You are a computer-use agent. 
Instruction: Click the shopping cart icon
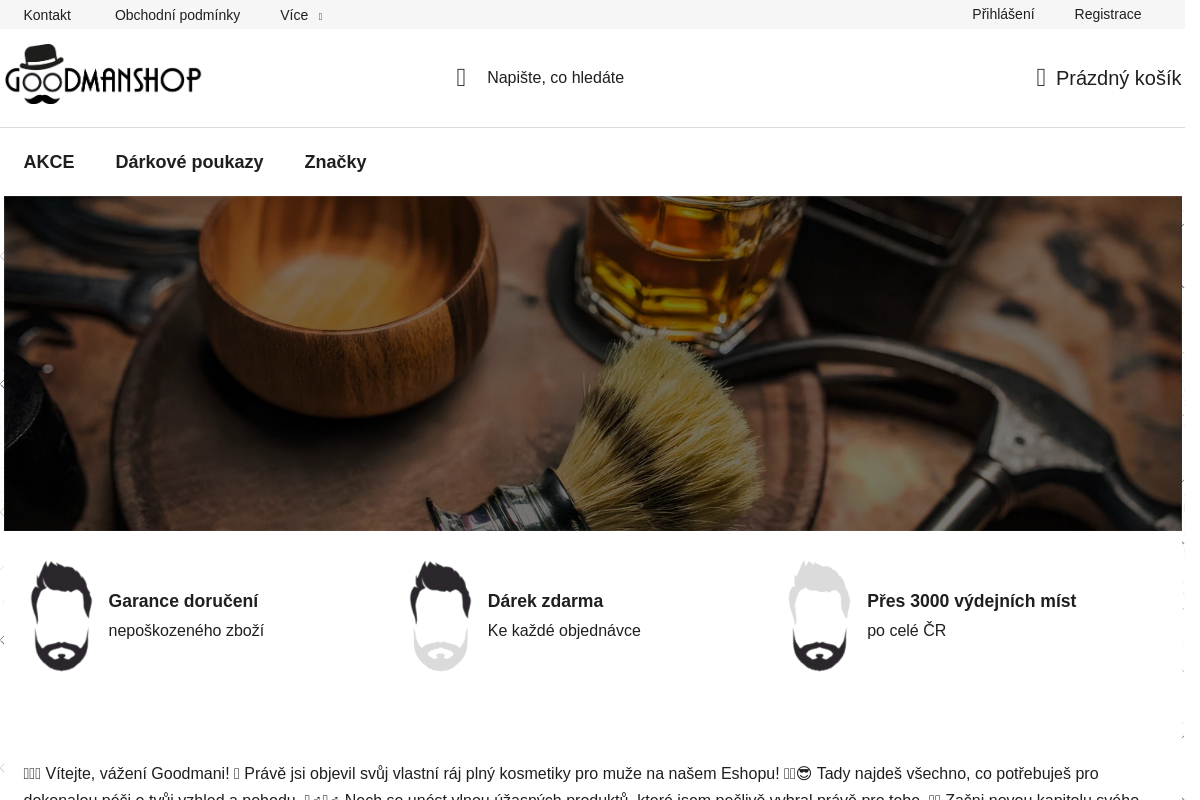click(x=1041, y=78)
